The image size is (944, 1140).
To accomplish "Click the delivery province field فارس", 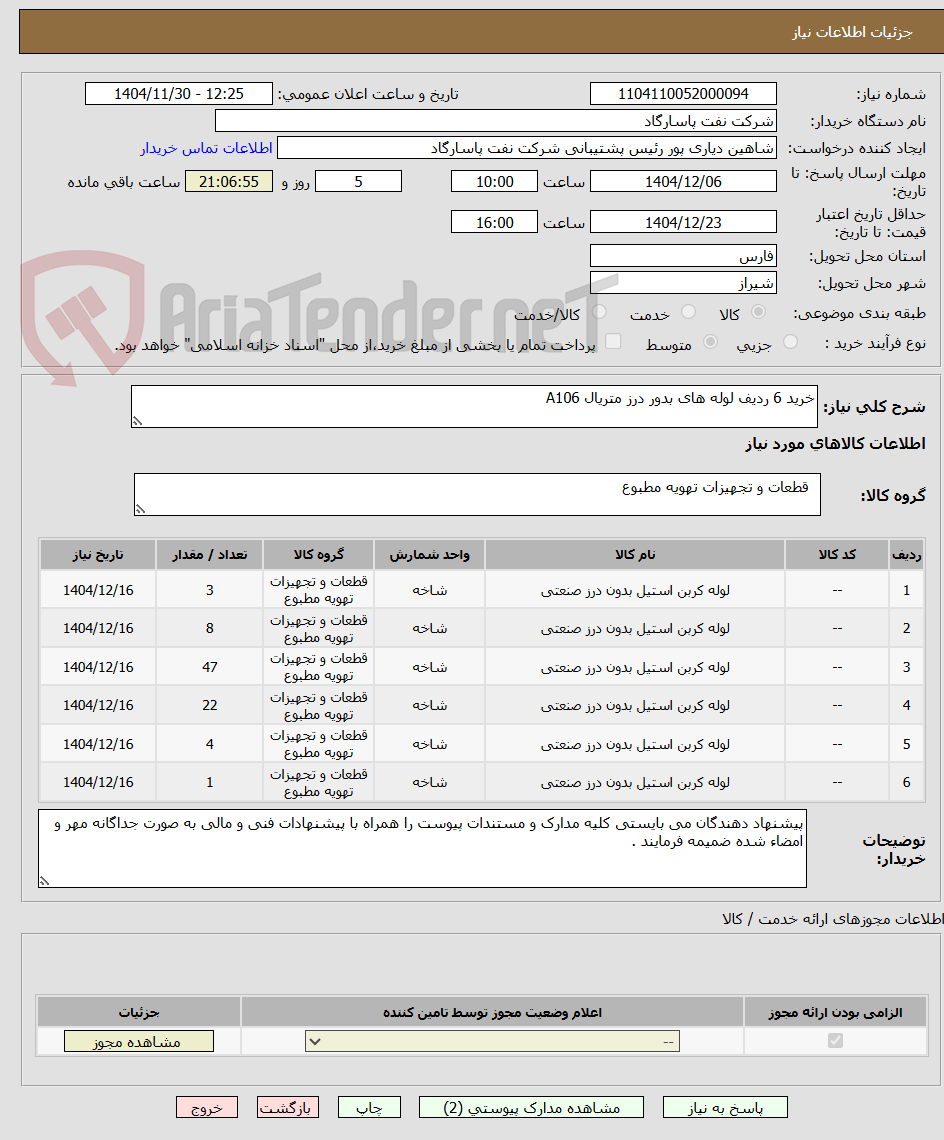I will click(683, 256).
